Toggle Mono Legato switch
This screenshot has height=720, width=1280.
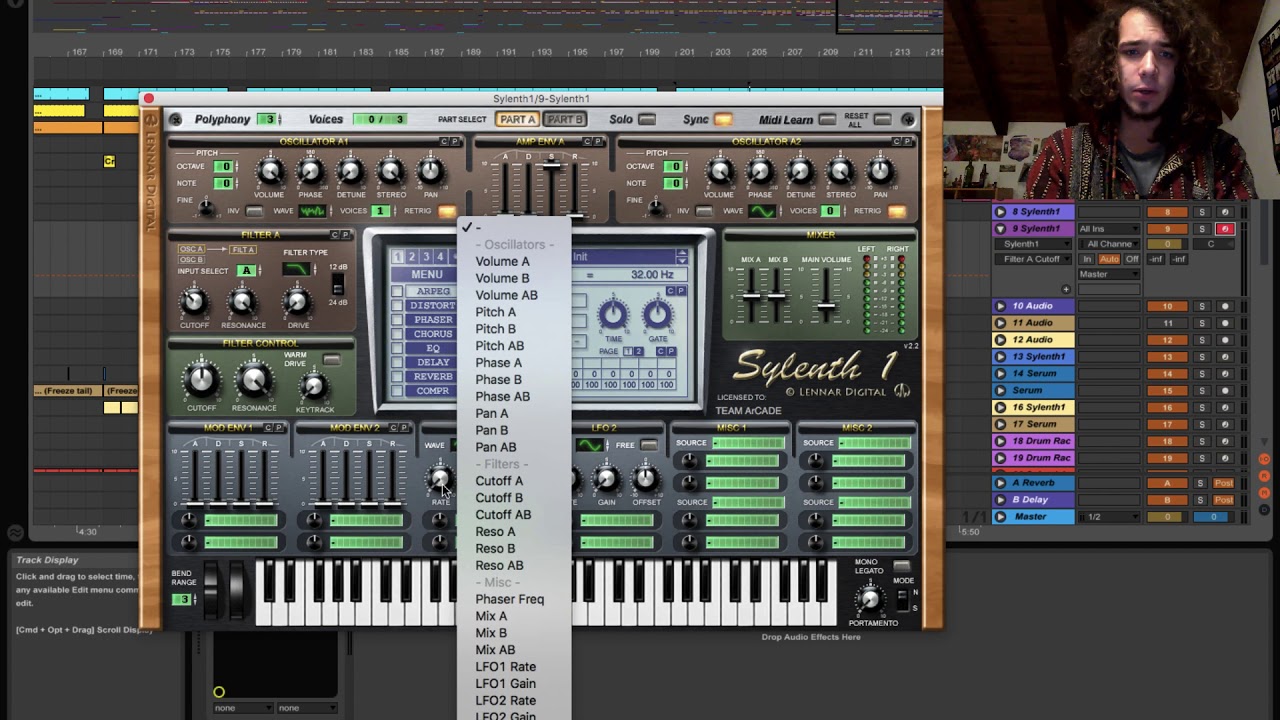tap(902, 567)
